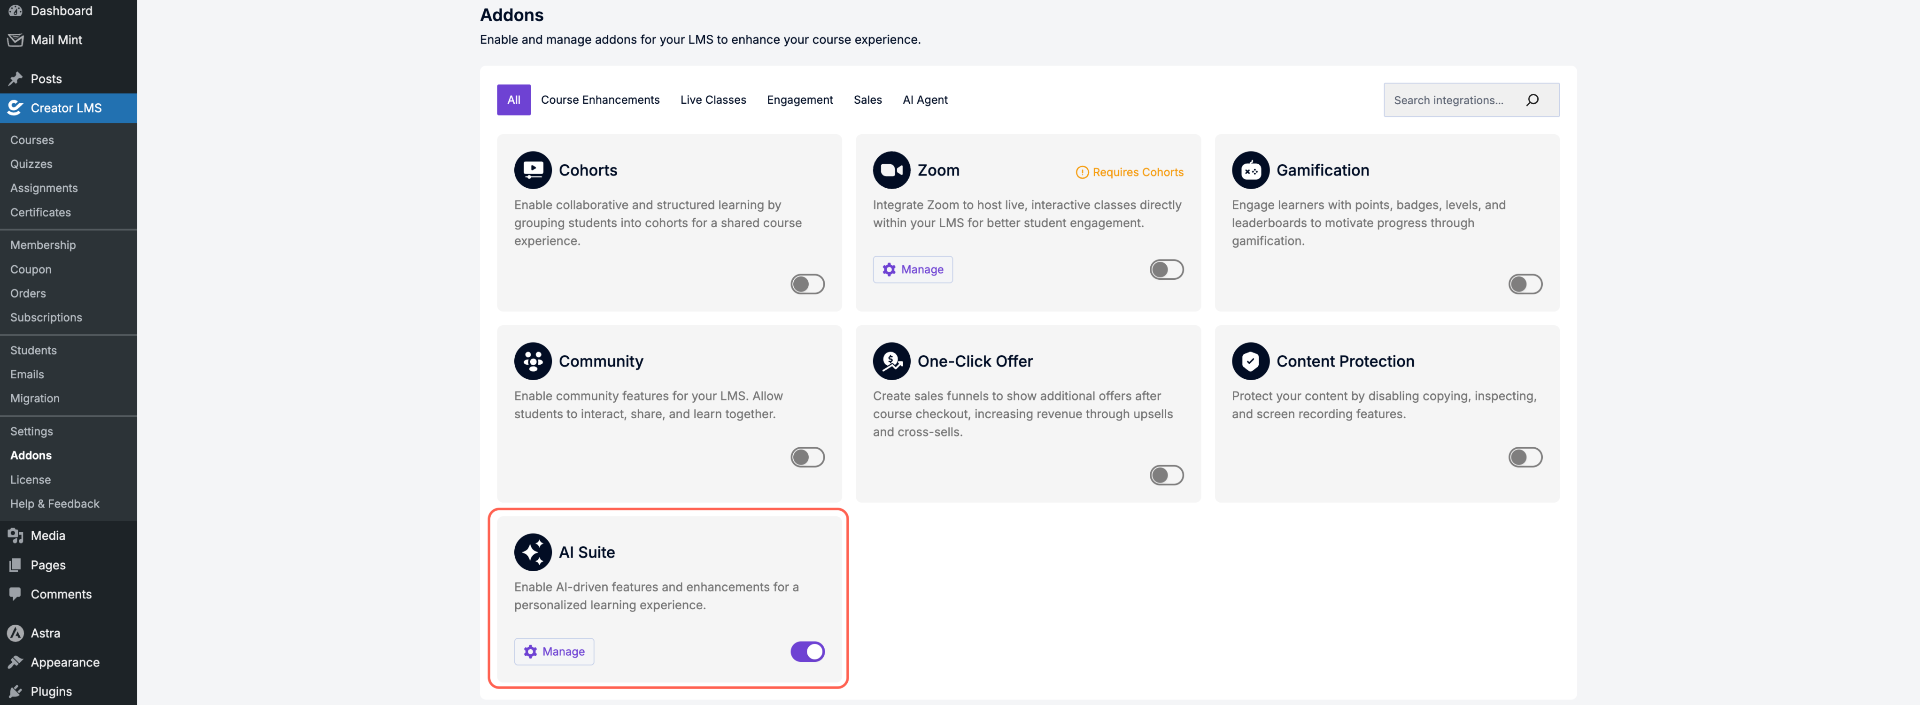This screenshot has height=705, width=1920.
Task: Go to Students page
Action: (x=34, y=351)
